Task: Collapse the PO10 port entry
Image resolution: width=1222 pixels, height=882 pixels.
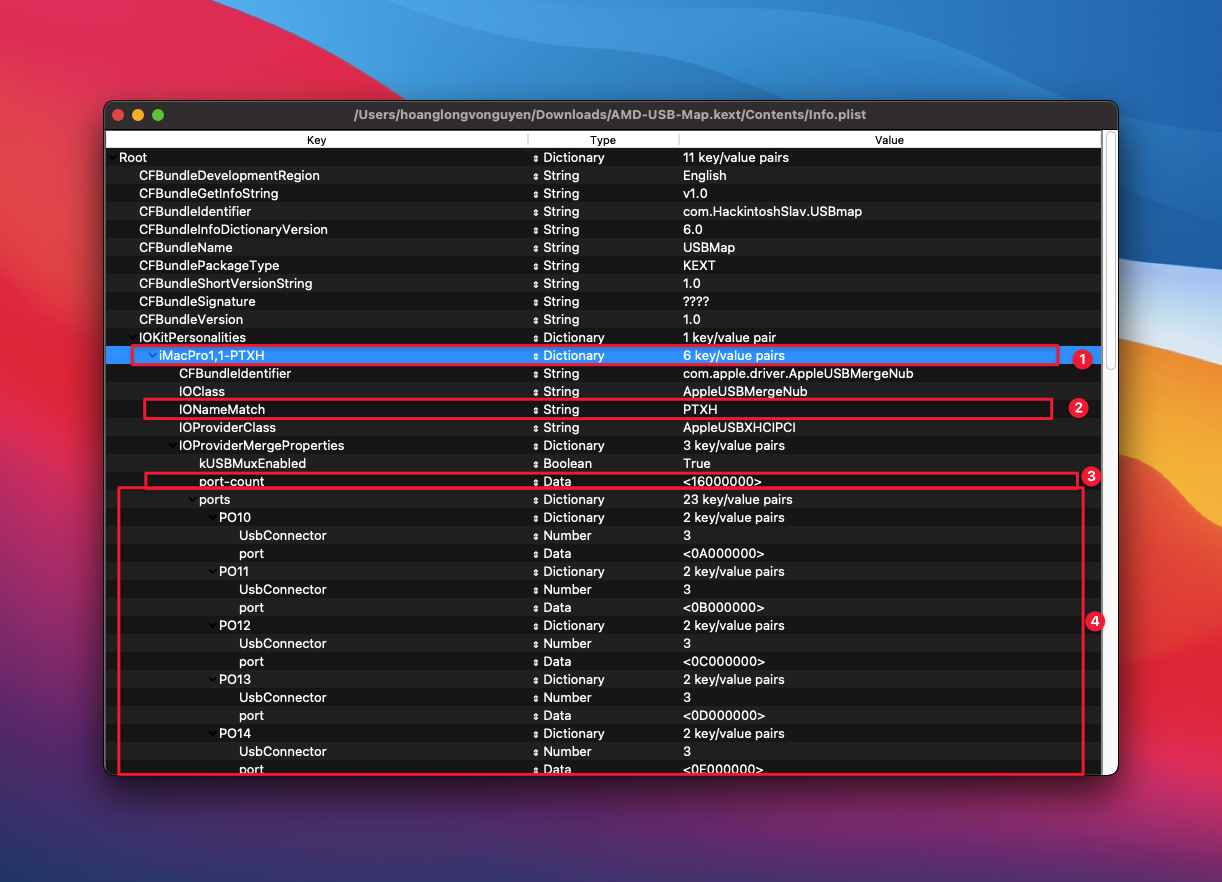Action: tap(211, 518)
